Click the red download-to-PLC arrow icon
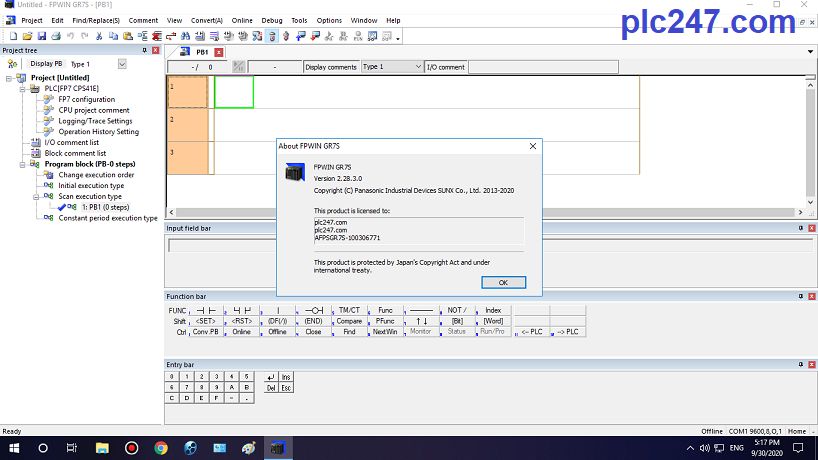Screen dimensions: 818x460 pyautogui.click(x=315, y=36)
